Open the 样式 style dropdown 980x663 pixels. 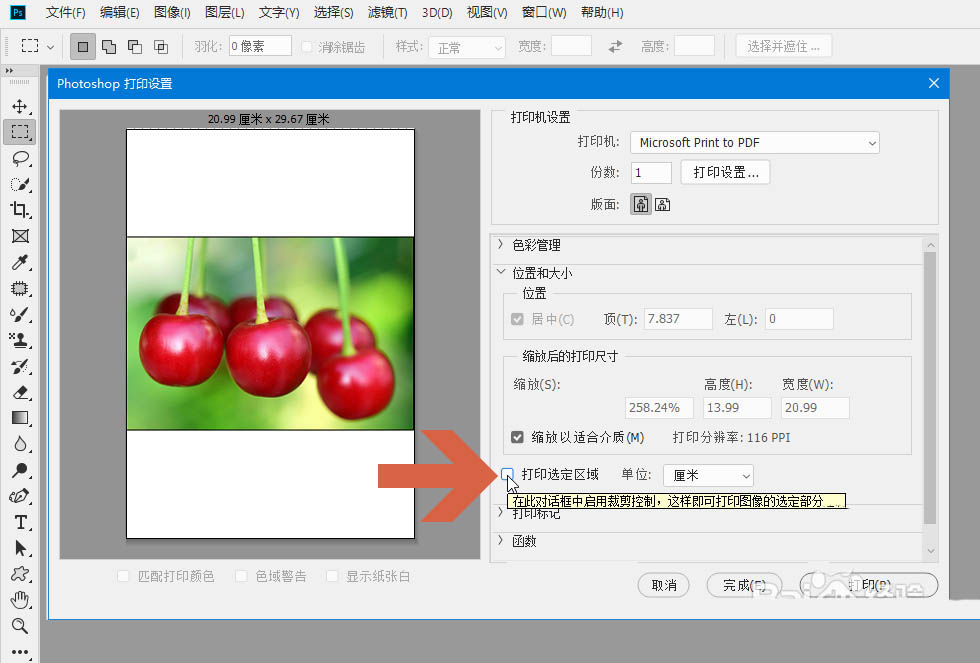point(467,47)
